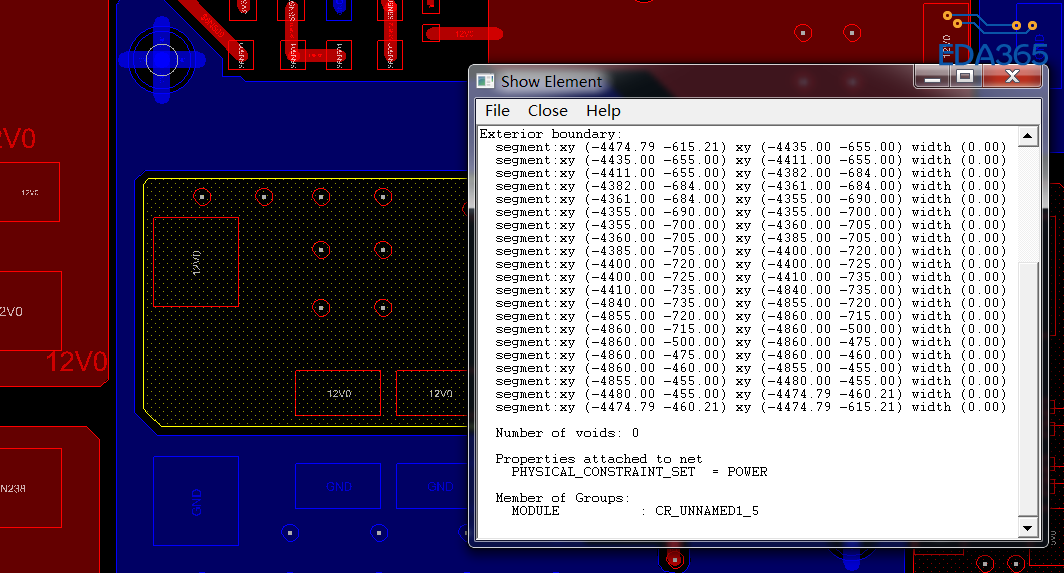Click the 'MODULE : CR_UNNAMED1_5' line
Viewport: 1064px width, 573px height.
tap(634, 511)
